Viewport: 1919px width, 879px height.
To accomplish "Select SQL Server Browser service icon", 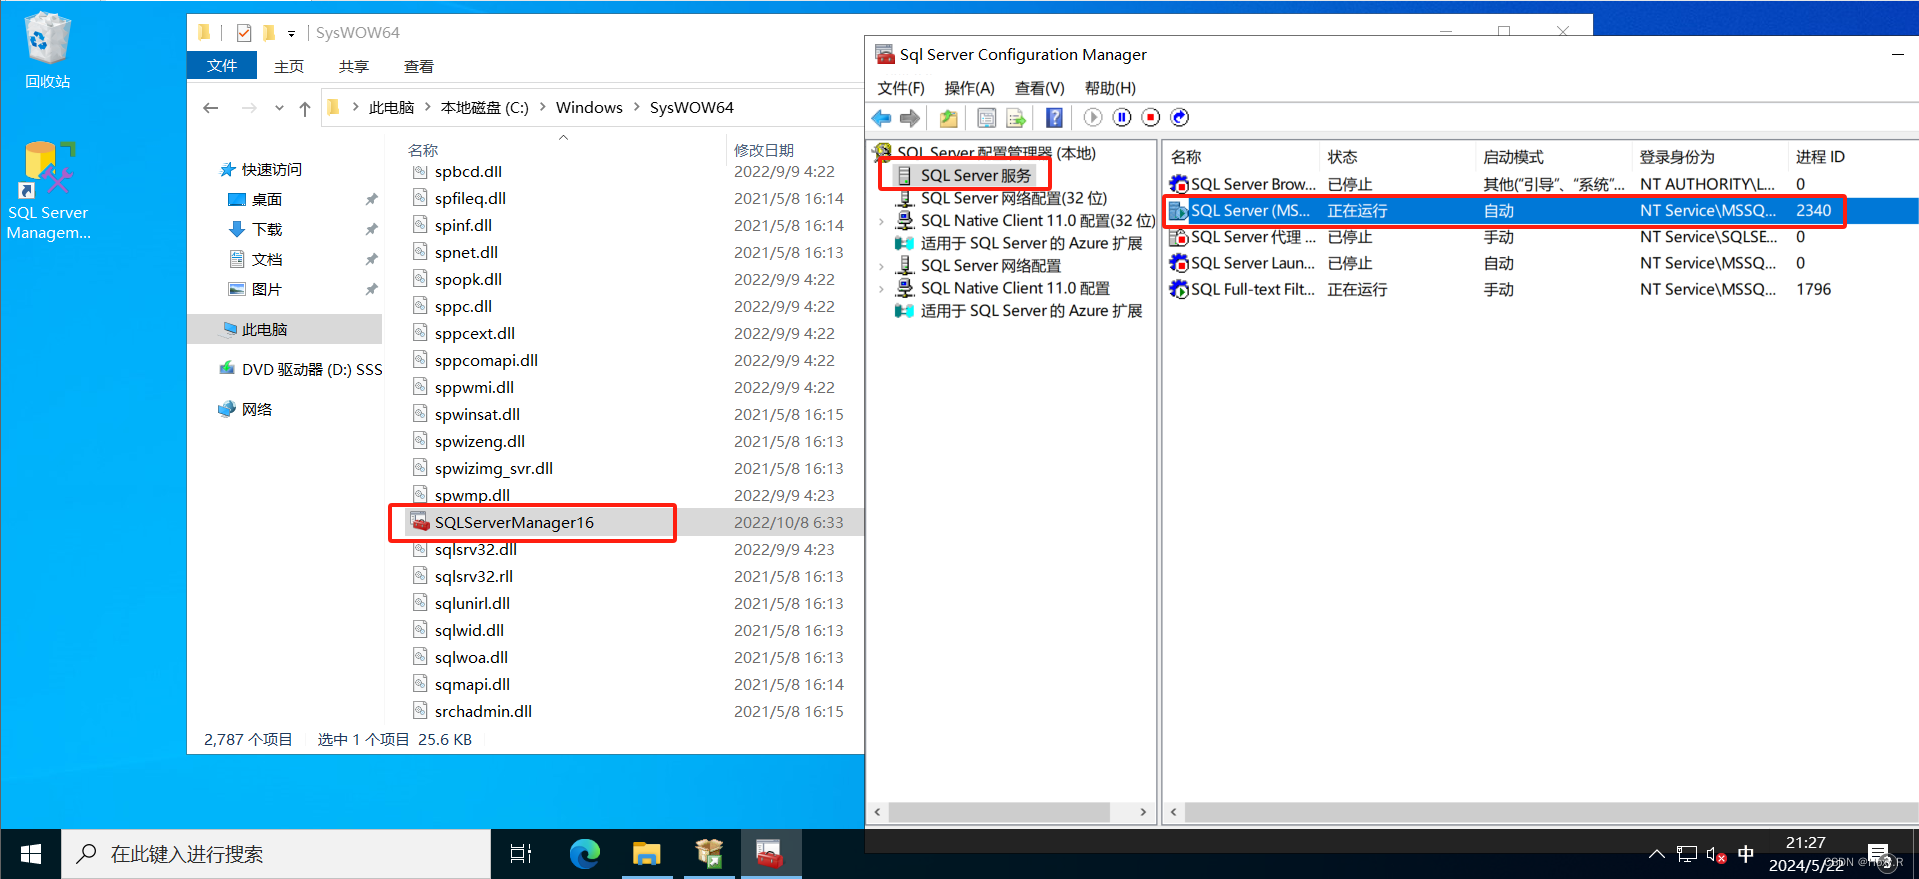I will (1178, 184).
